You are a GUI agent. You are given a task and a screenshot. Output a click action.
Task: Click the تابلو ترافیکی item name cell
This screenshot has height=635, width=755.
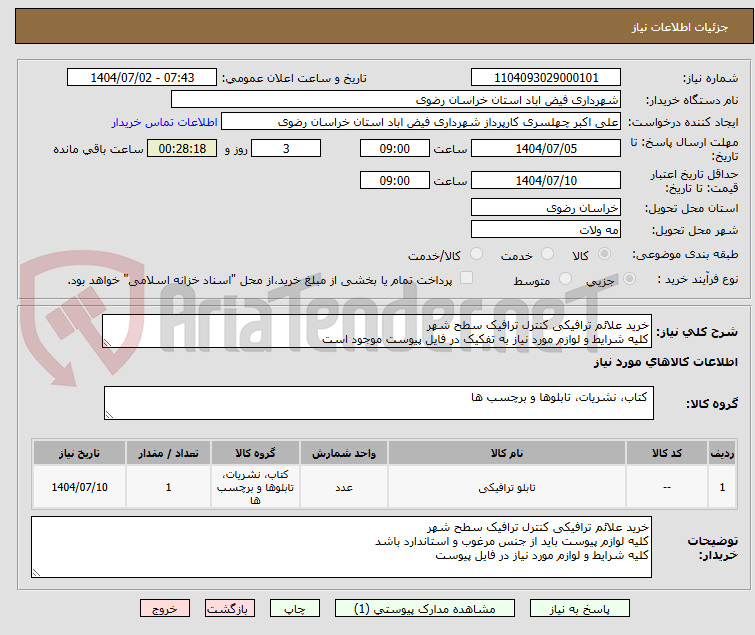coord(507,487)
